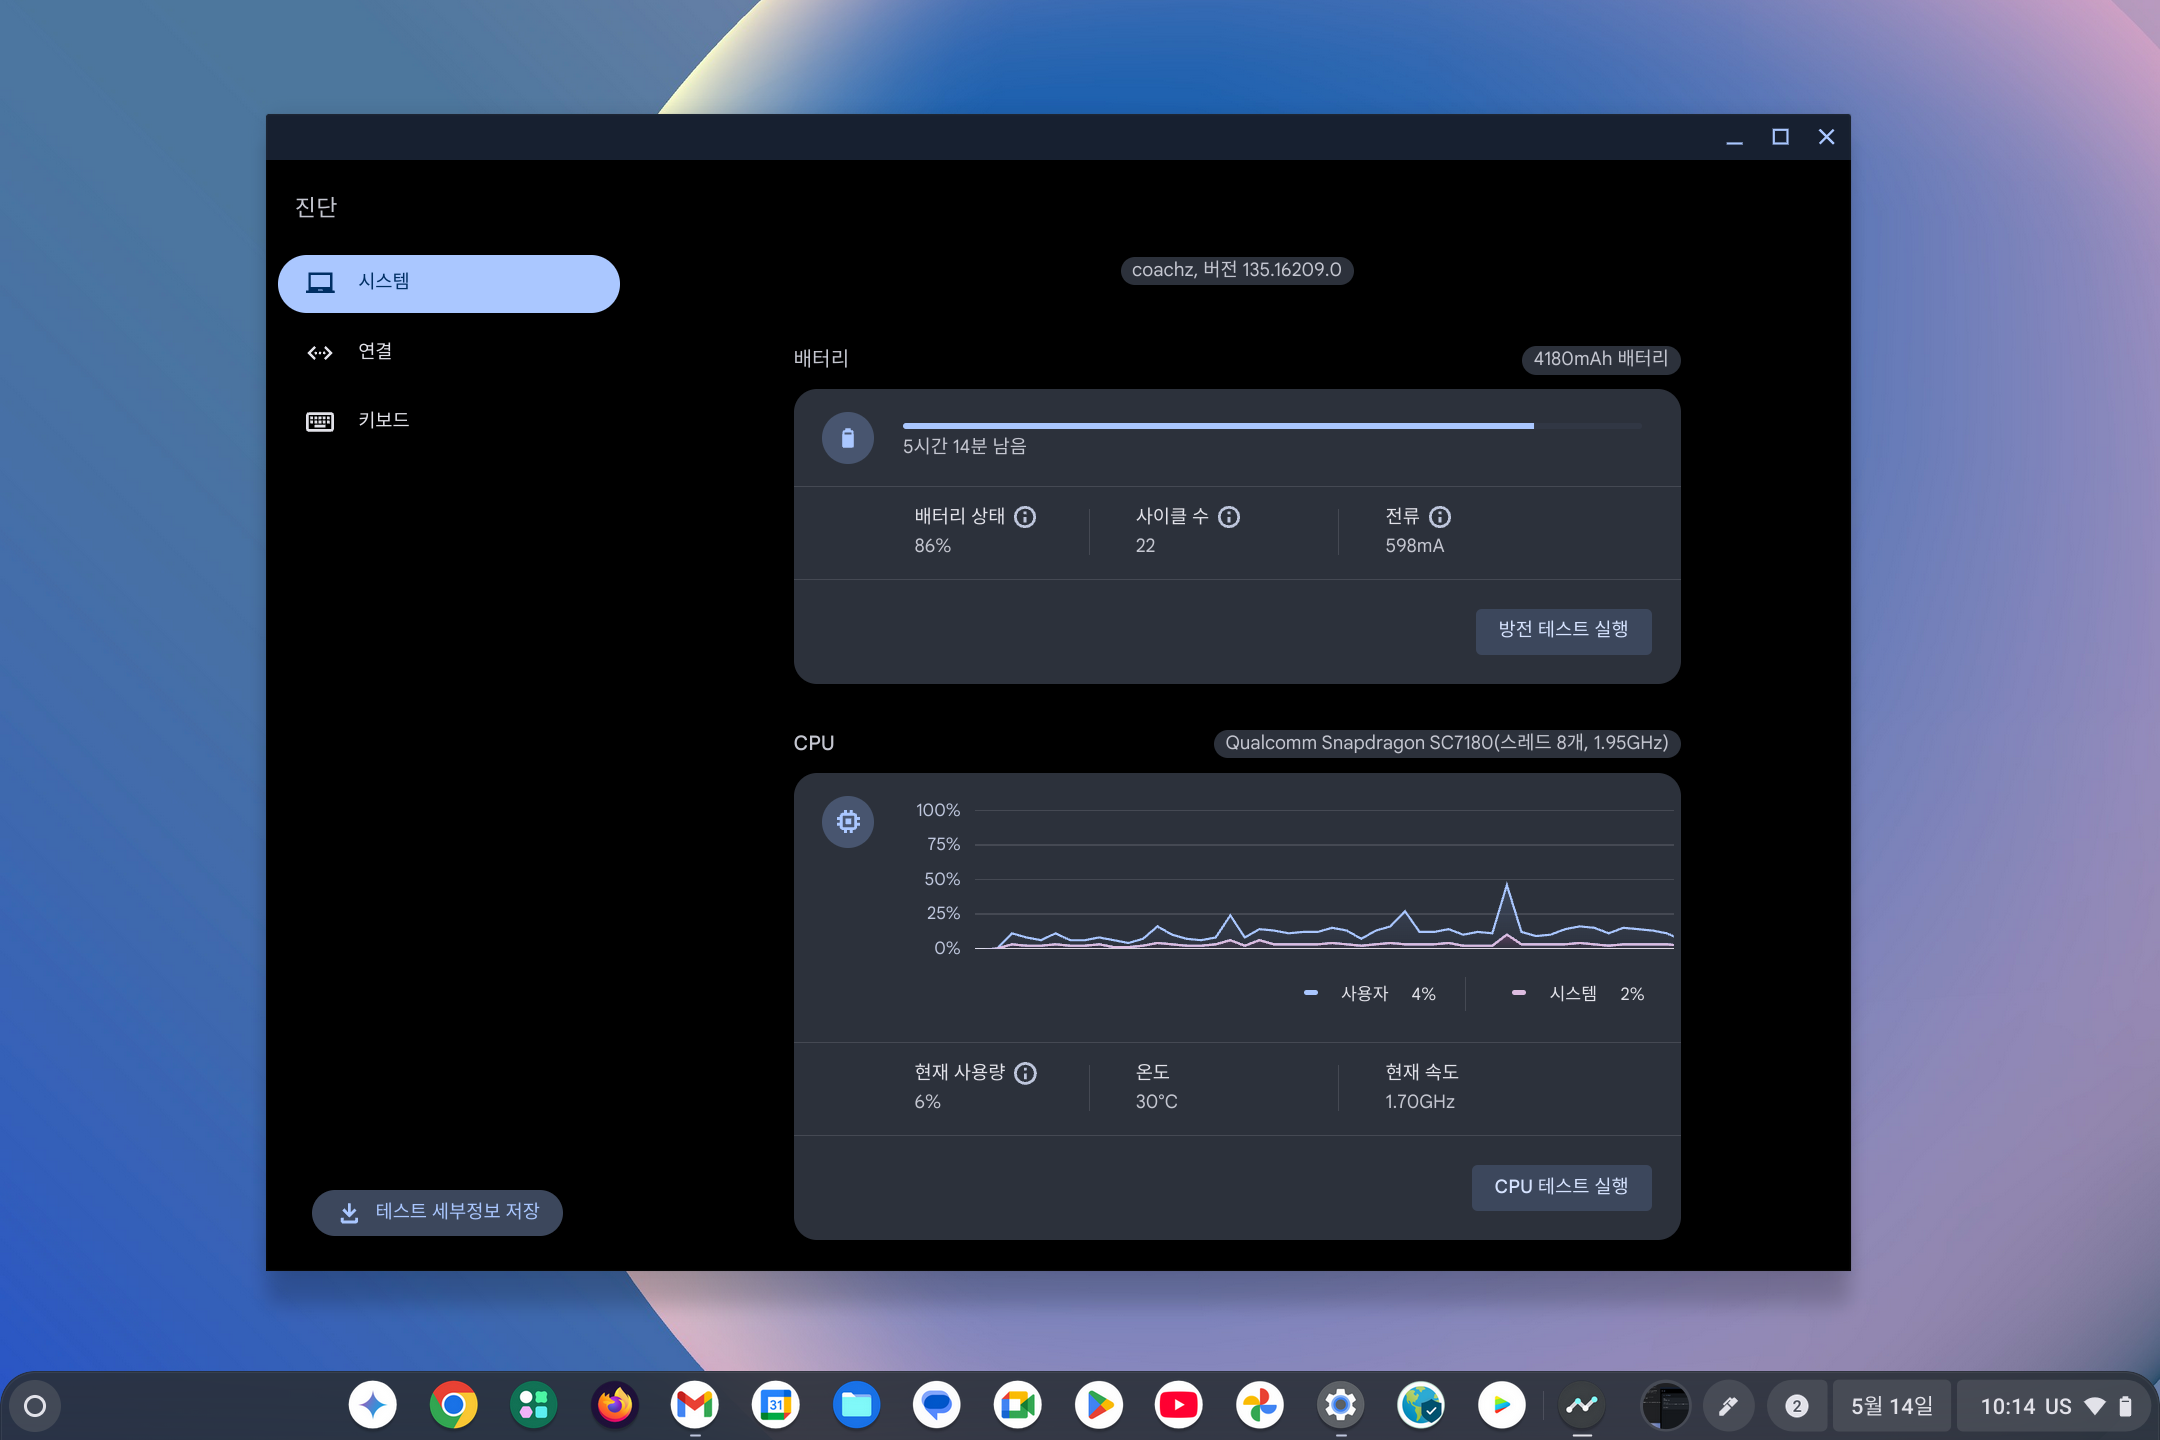Viewport: 2160px width, 1440px height.
Task: Open the launcher circle button
Action: 35,1406
